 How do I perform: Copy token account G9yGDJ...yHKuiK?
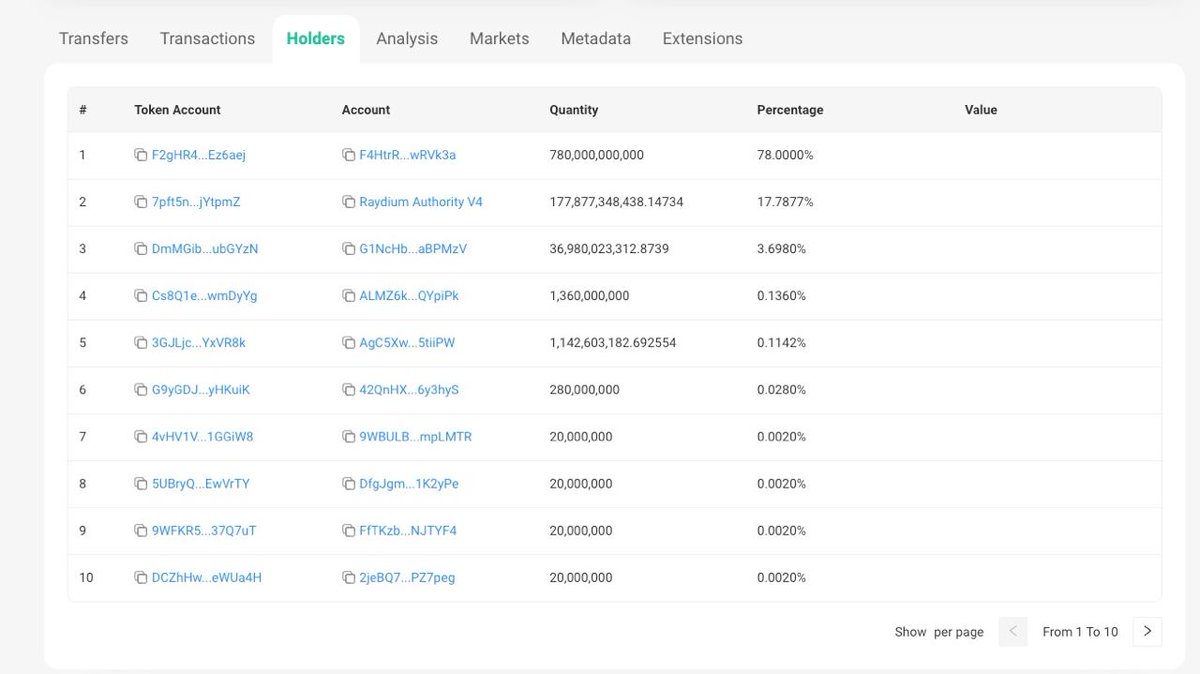[141, 390]
